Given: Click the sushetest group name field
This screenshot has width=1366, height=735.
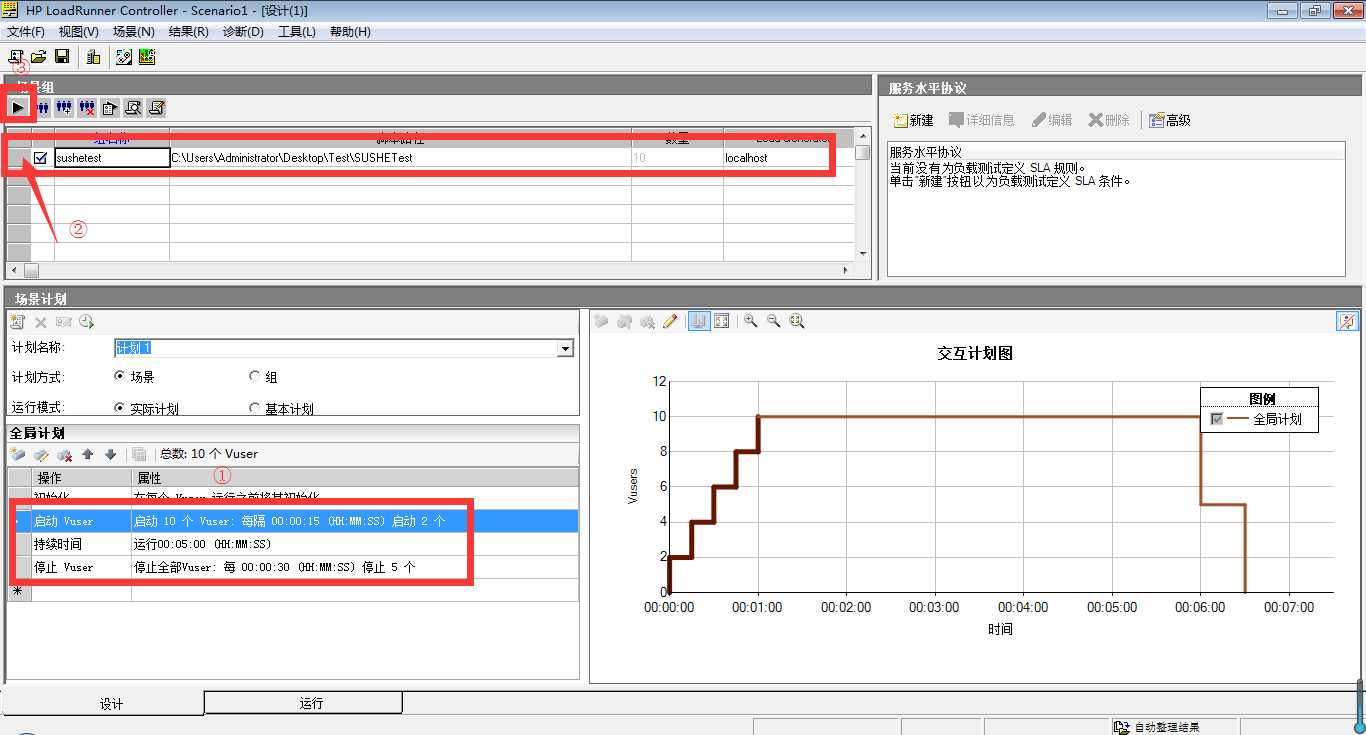Looking at the screenshot, I should click(x=112, y=158).
